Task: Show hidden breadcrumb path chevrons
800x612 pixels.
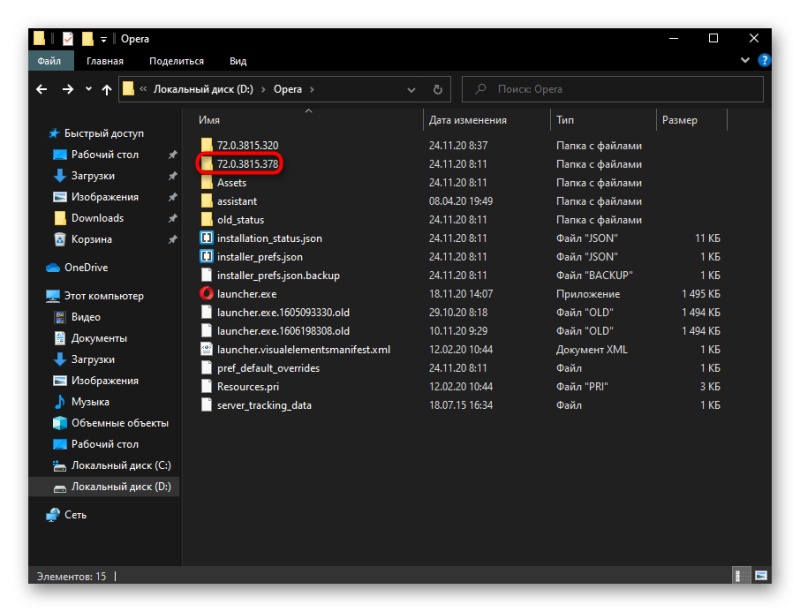Action: [x=143, y=89]
